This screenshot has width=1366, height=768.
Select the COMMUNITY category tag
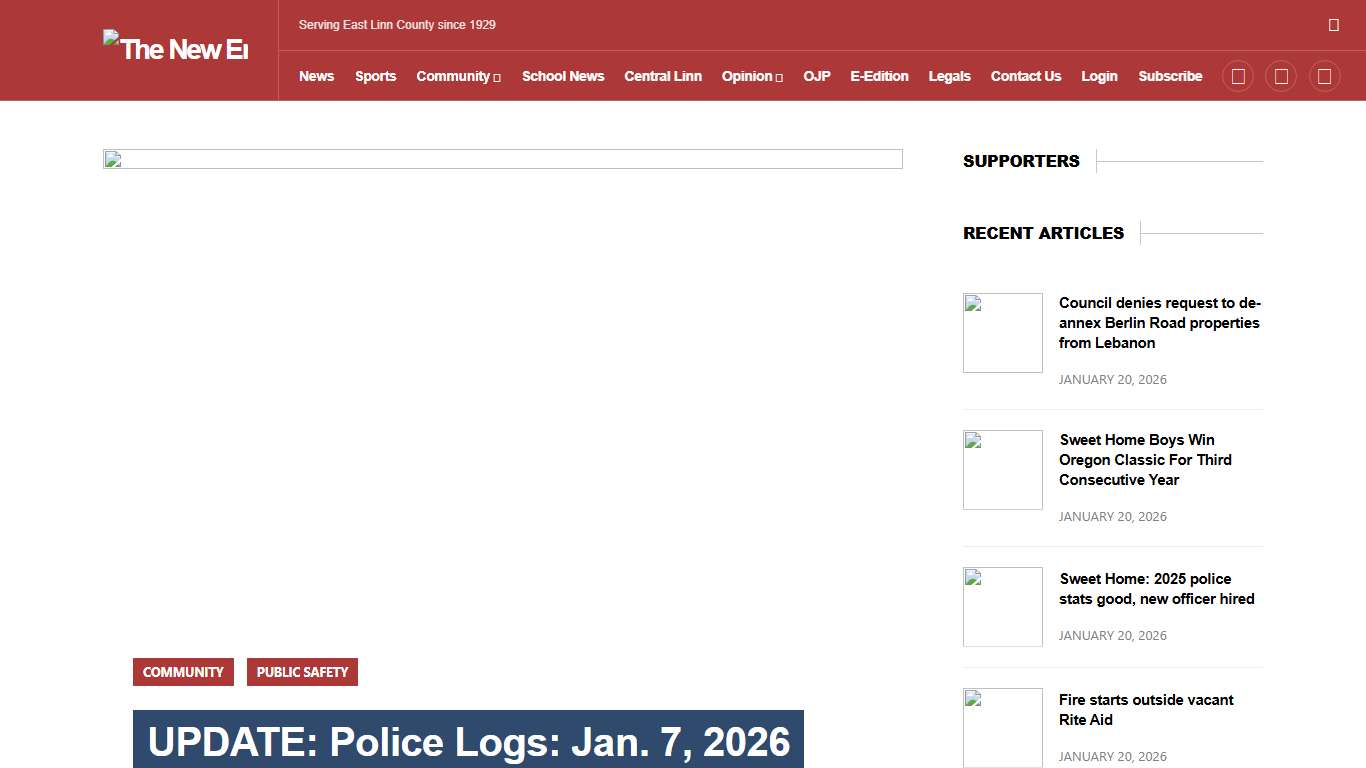pyautogui.click(x=183, y=672)
